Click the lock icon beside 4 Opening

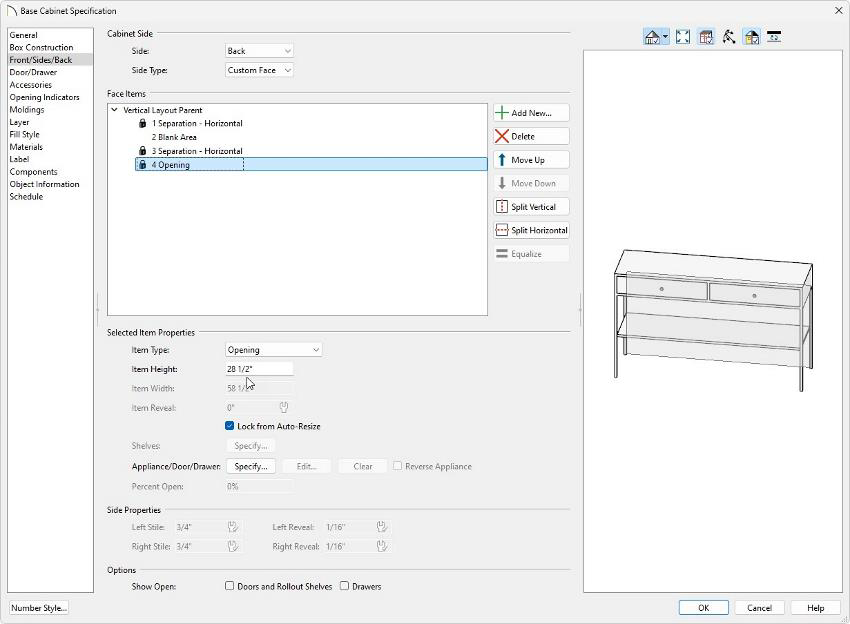pos(143,164)
